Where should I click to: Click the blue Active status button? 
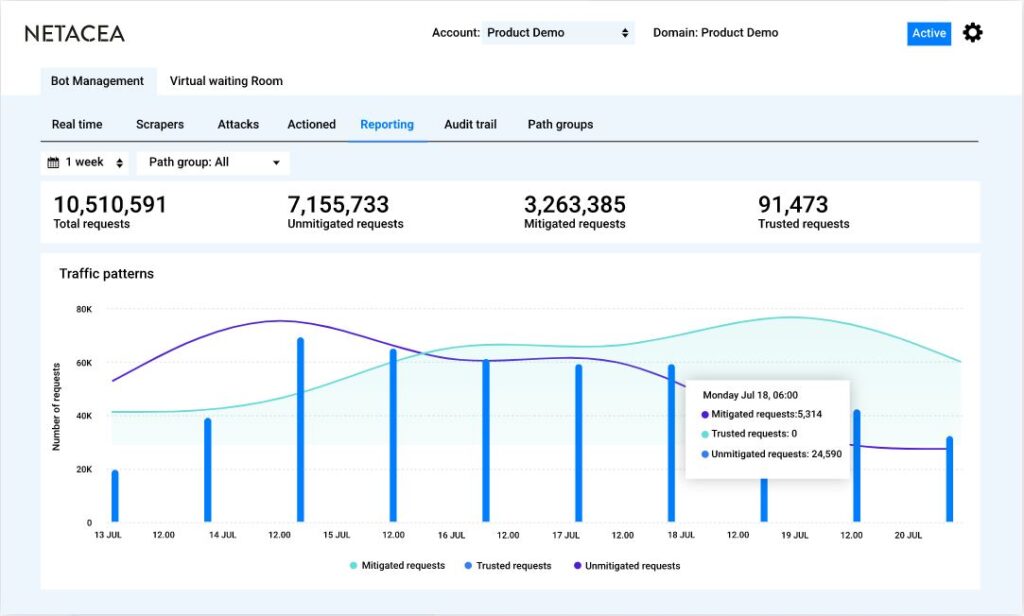pyautogui.click(x=928, y=33)
